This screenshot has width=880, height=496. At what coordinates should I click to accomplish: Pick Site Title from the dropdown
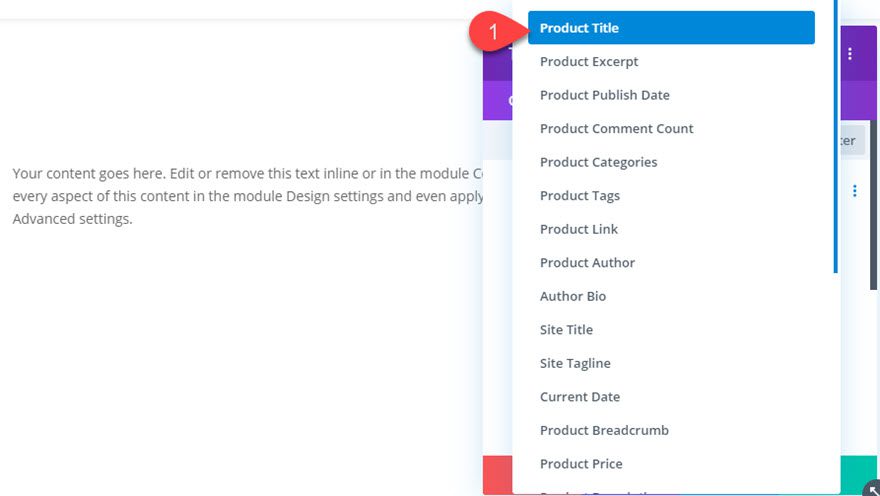click(566, 330)
